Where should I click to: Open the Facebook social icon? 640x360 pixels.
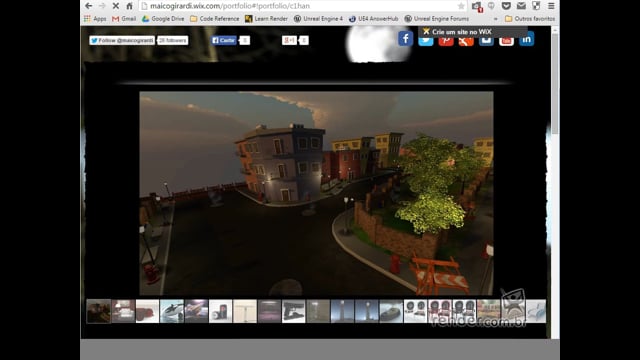pyautogui.click(x=405, y=39)
